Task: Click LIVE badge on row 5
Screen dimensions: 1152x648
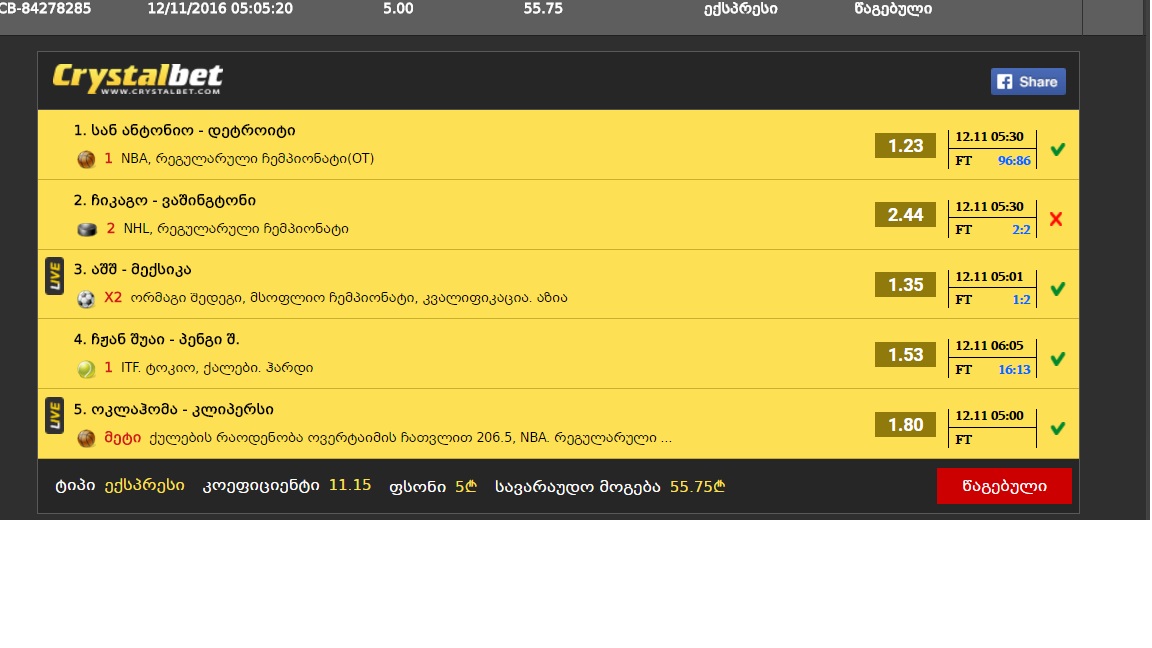Action: pyautogui.click(x=54, y=416)
